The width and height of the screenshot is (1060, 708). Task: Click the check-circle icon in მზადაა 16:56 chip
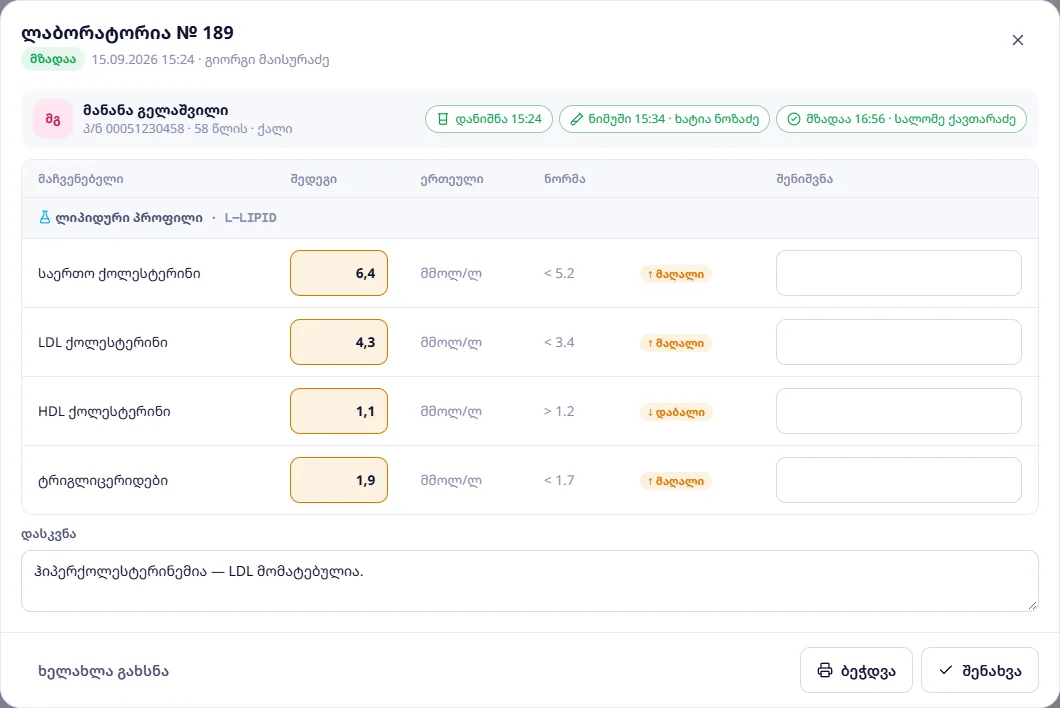794,119
